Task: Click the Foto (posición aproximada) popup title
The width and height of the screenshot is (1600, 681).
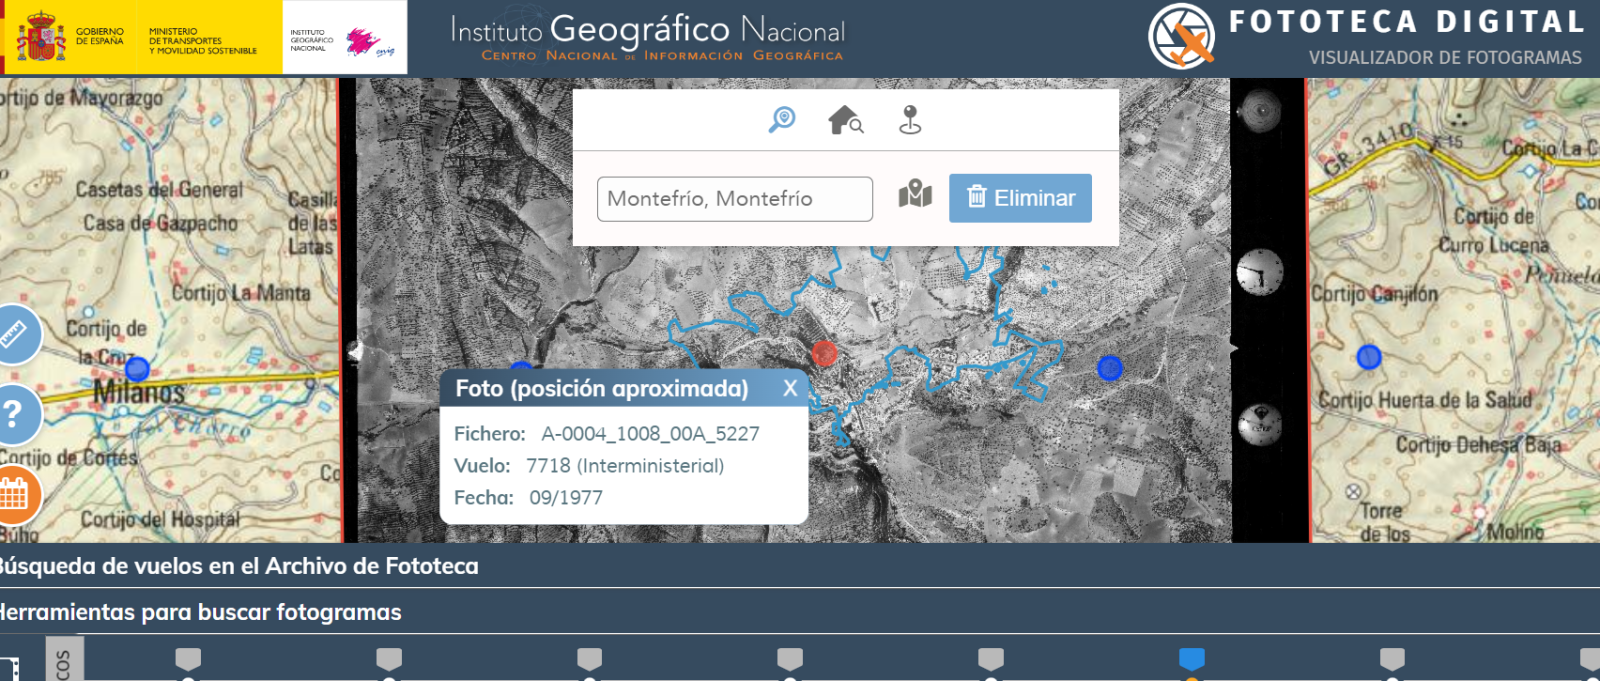Action: pos(602,388)
